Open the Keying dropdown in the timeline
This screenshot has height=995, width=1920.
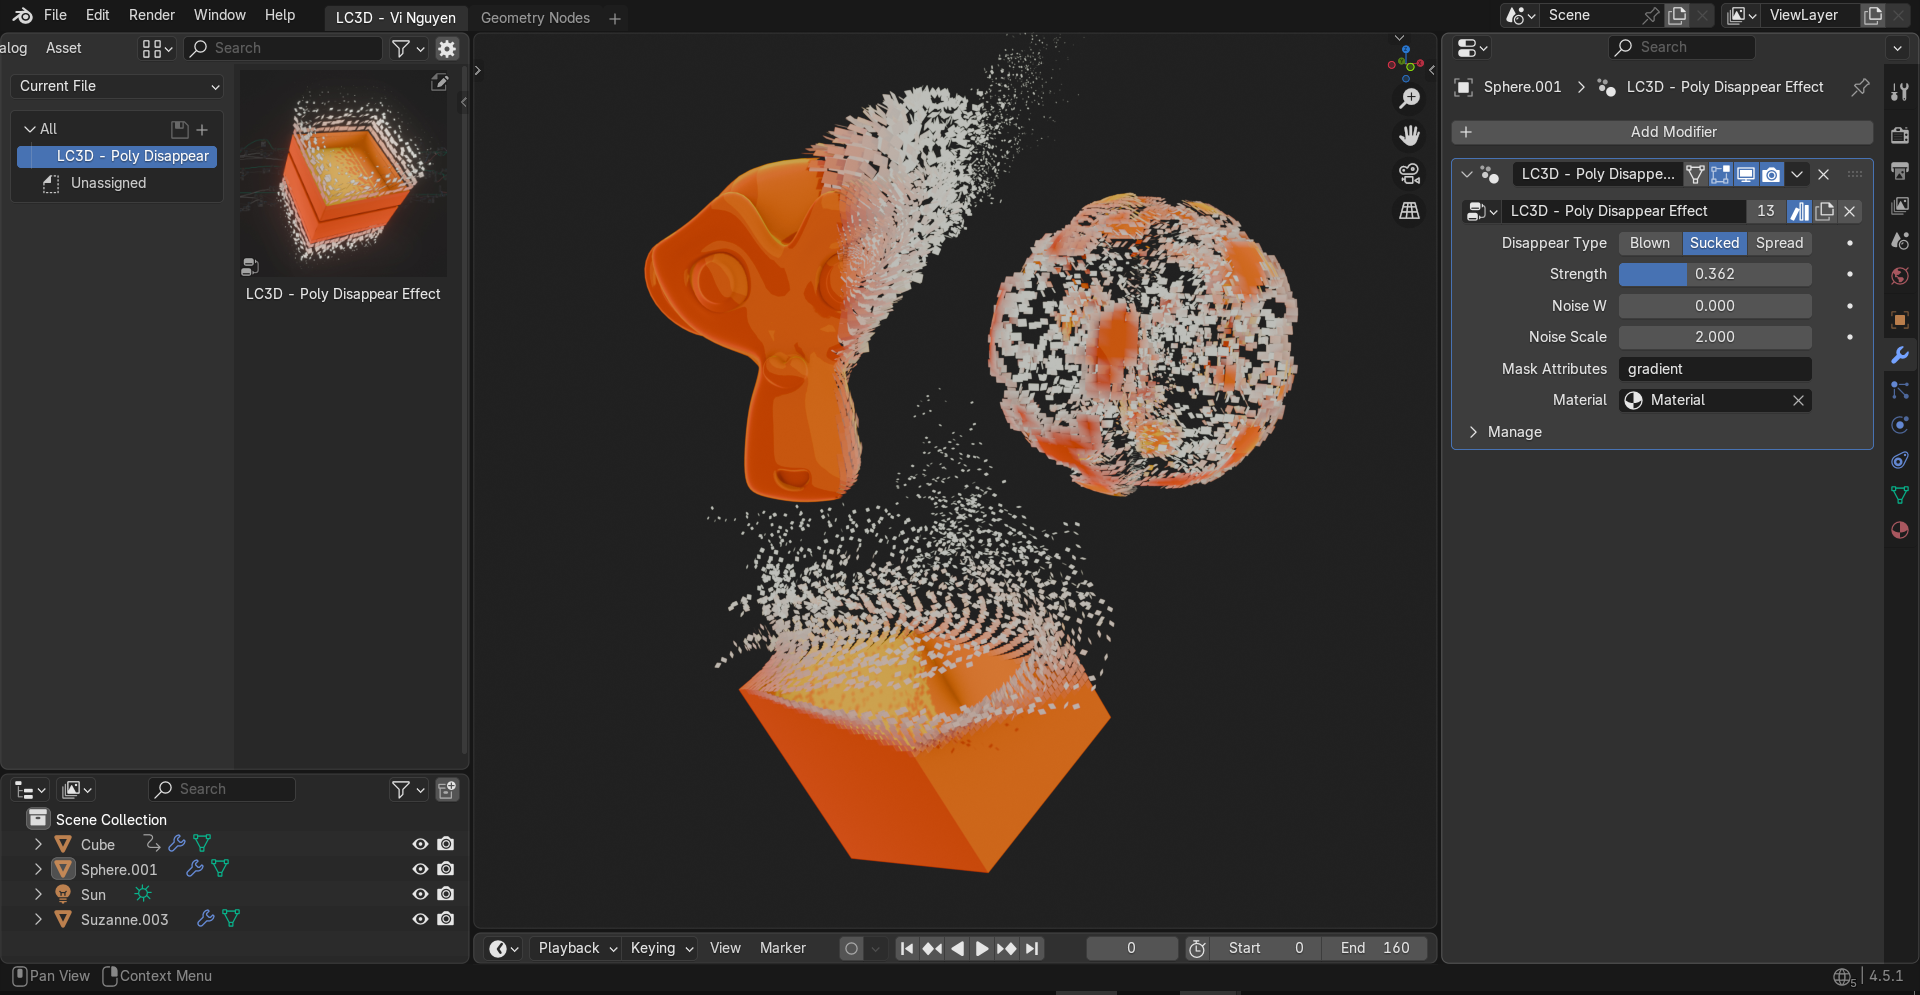[x=661, y=948]
